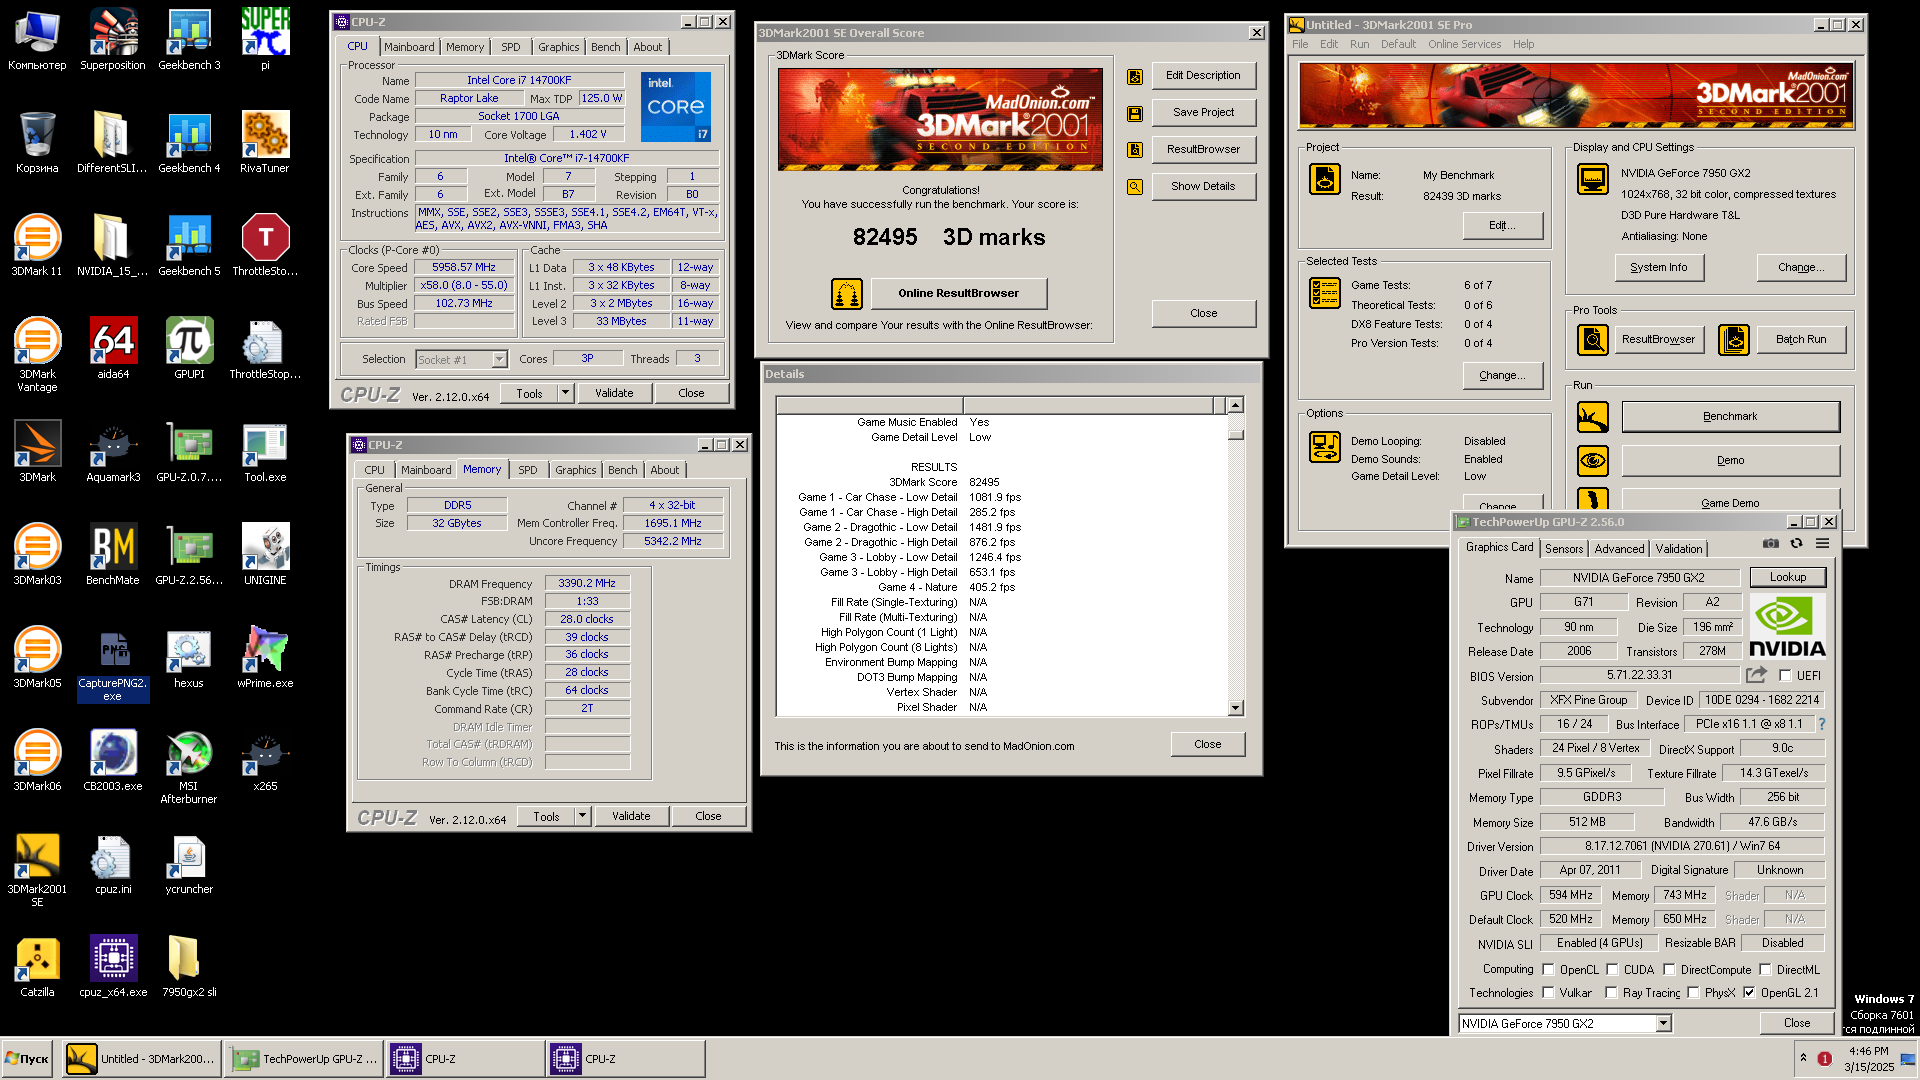Open the Super Pi desktop icon
The height and width of the screenshot is (1080, 1920).
(265, 40)
